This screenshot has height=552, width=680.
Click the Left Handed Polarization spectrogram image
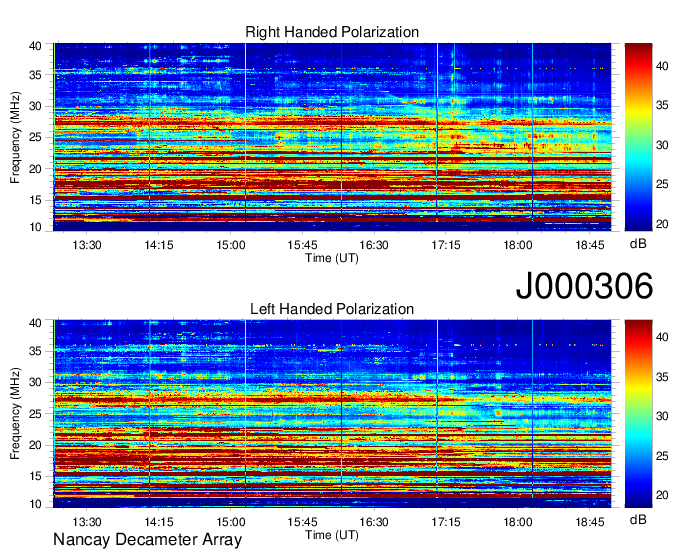click(x=332, y=414)
